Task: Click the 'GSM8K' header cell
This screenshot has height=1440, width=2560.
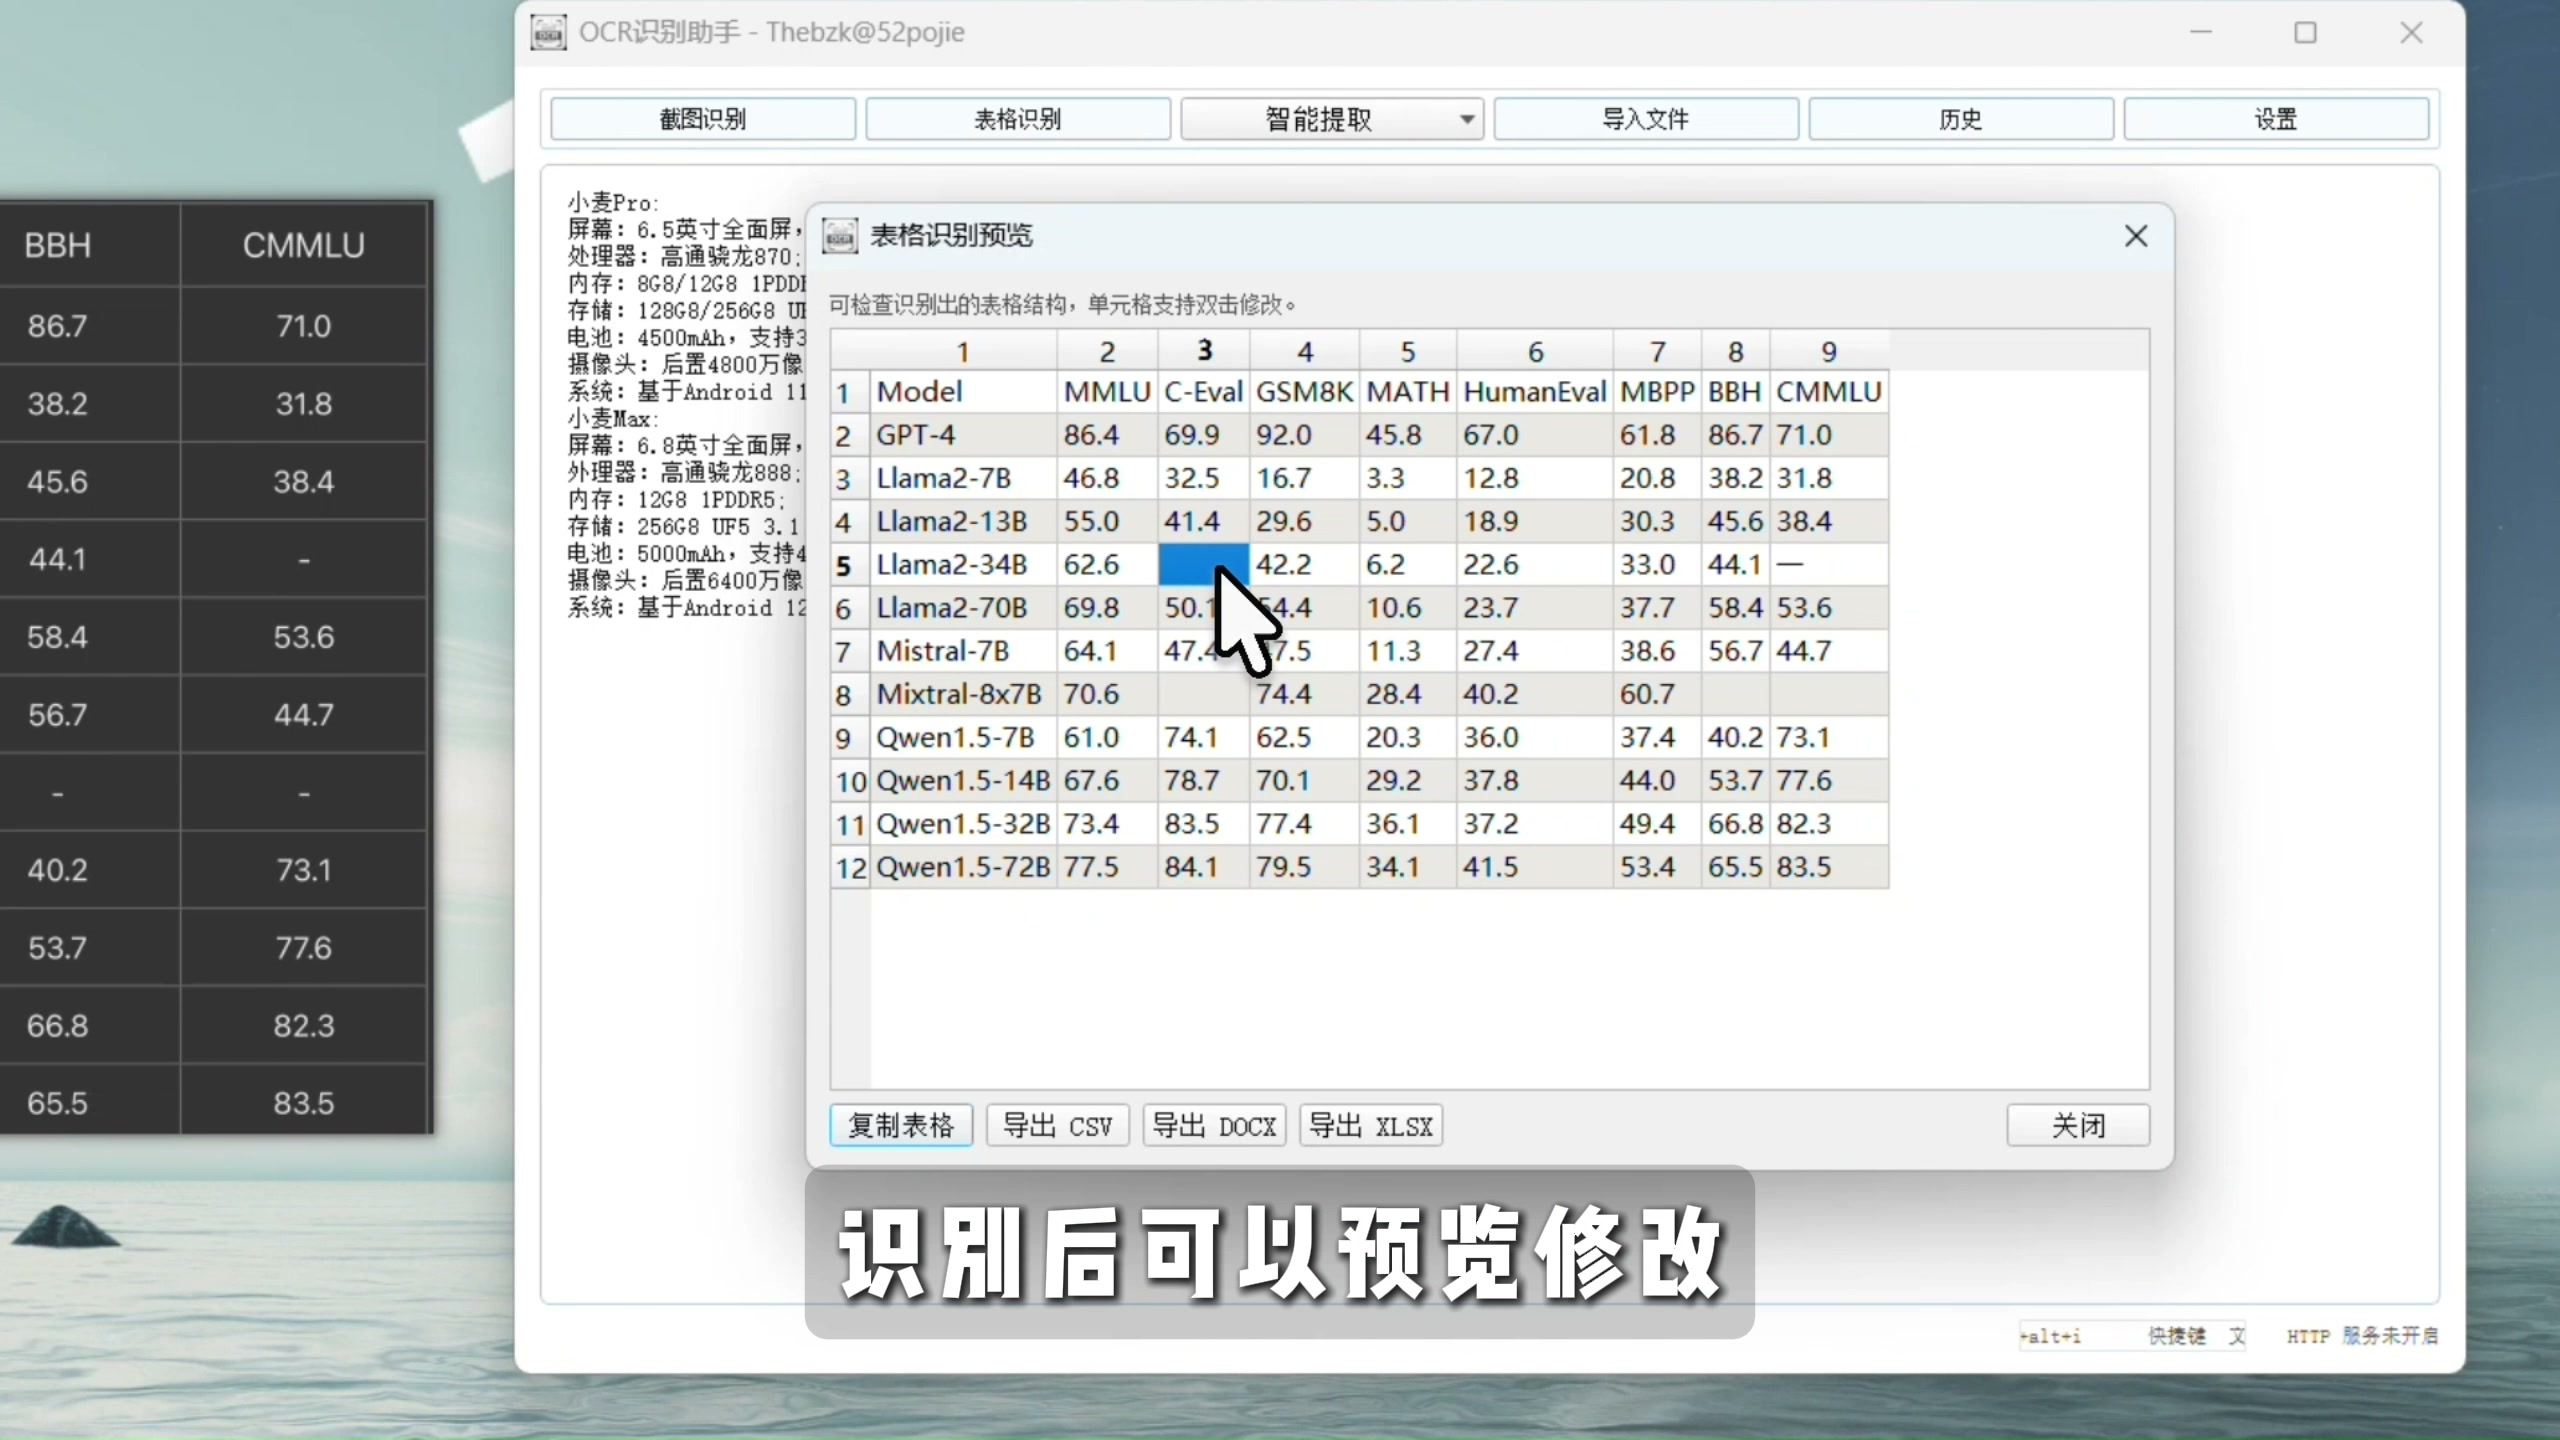Action: [1305, 392]
